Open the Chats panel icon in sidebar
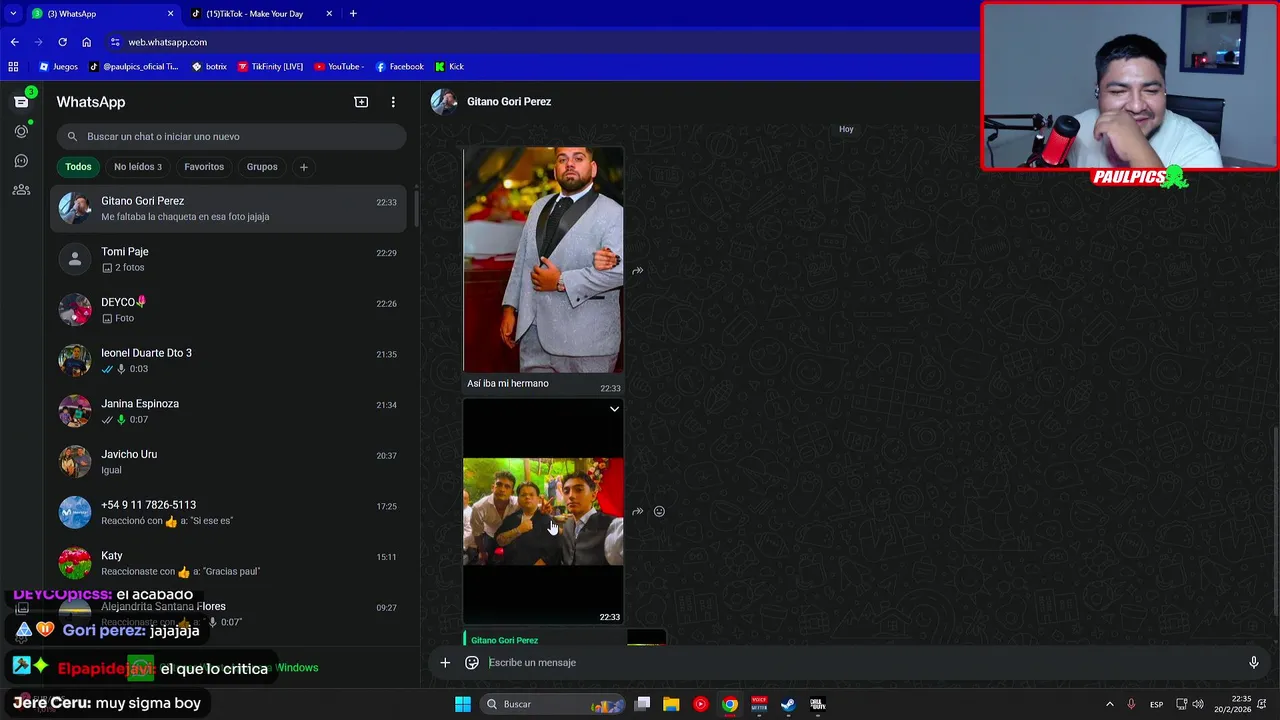This screenshot has height=720, width=1280. [x=21, y=102]
